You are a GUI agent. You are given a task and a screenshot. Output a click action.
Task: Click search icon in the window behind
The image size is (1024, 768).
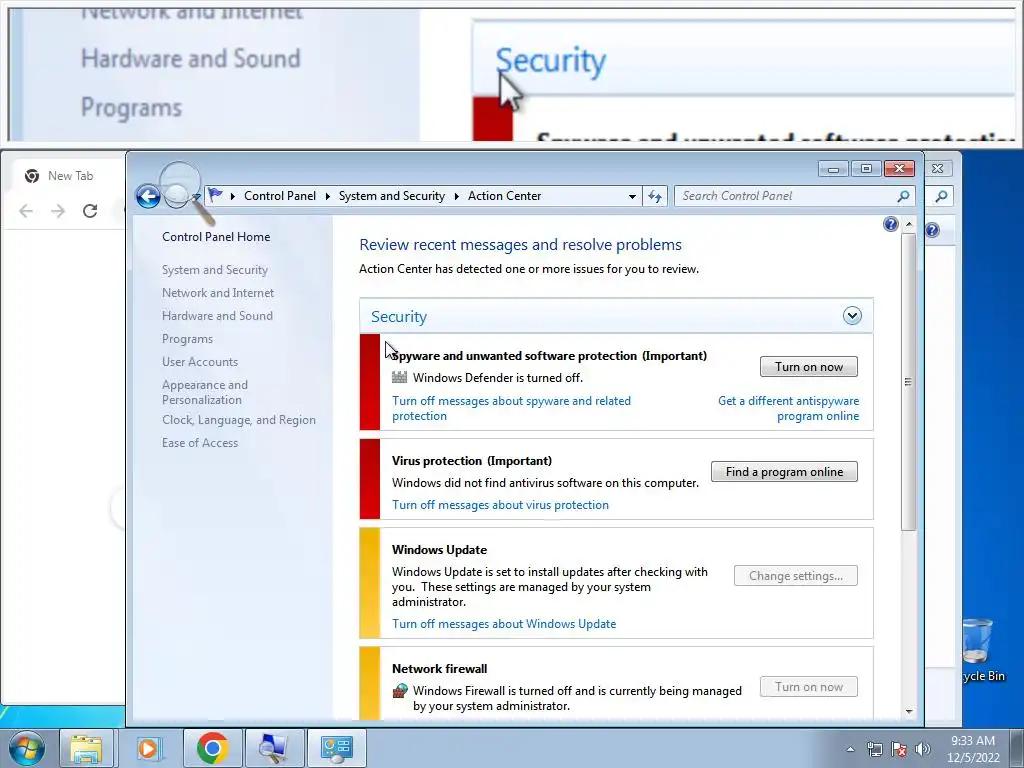click(941, 196)
